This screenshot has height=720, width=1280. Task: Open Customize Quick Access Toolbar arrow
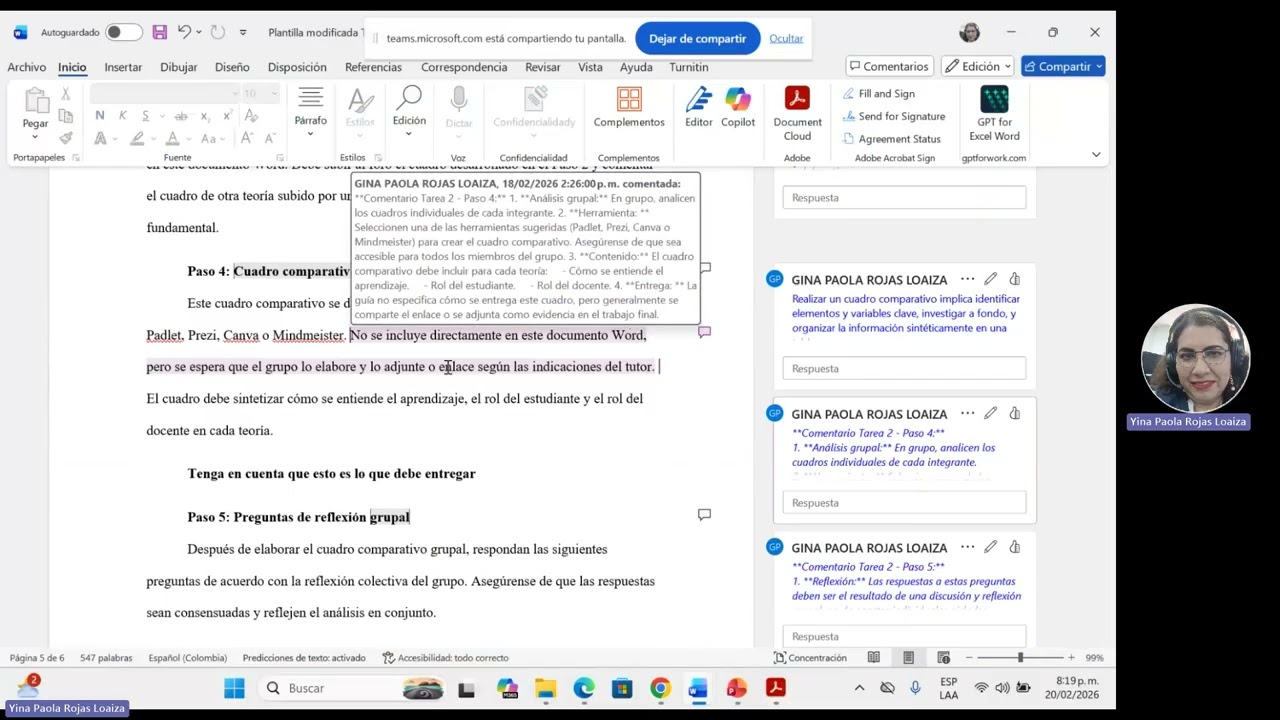(243, 32)
